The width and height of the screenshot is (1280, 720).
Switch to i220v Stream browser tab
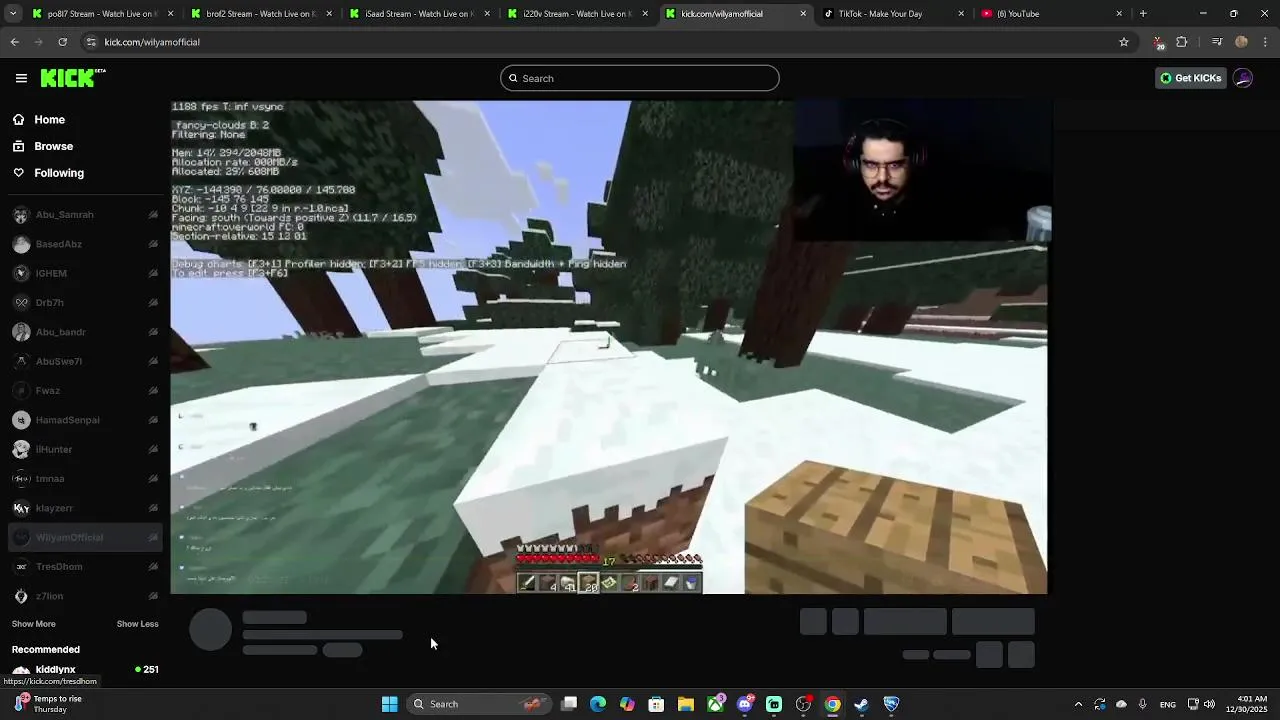[577, 14]
